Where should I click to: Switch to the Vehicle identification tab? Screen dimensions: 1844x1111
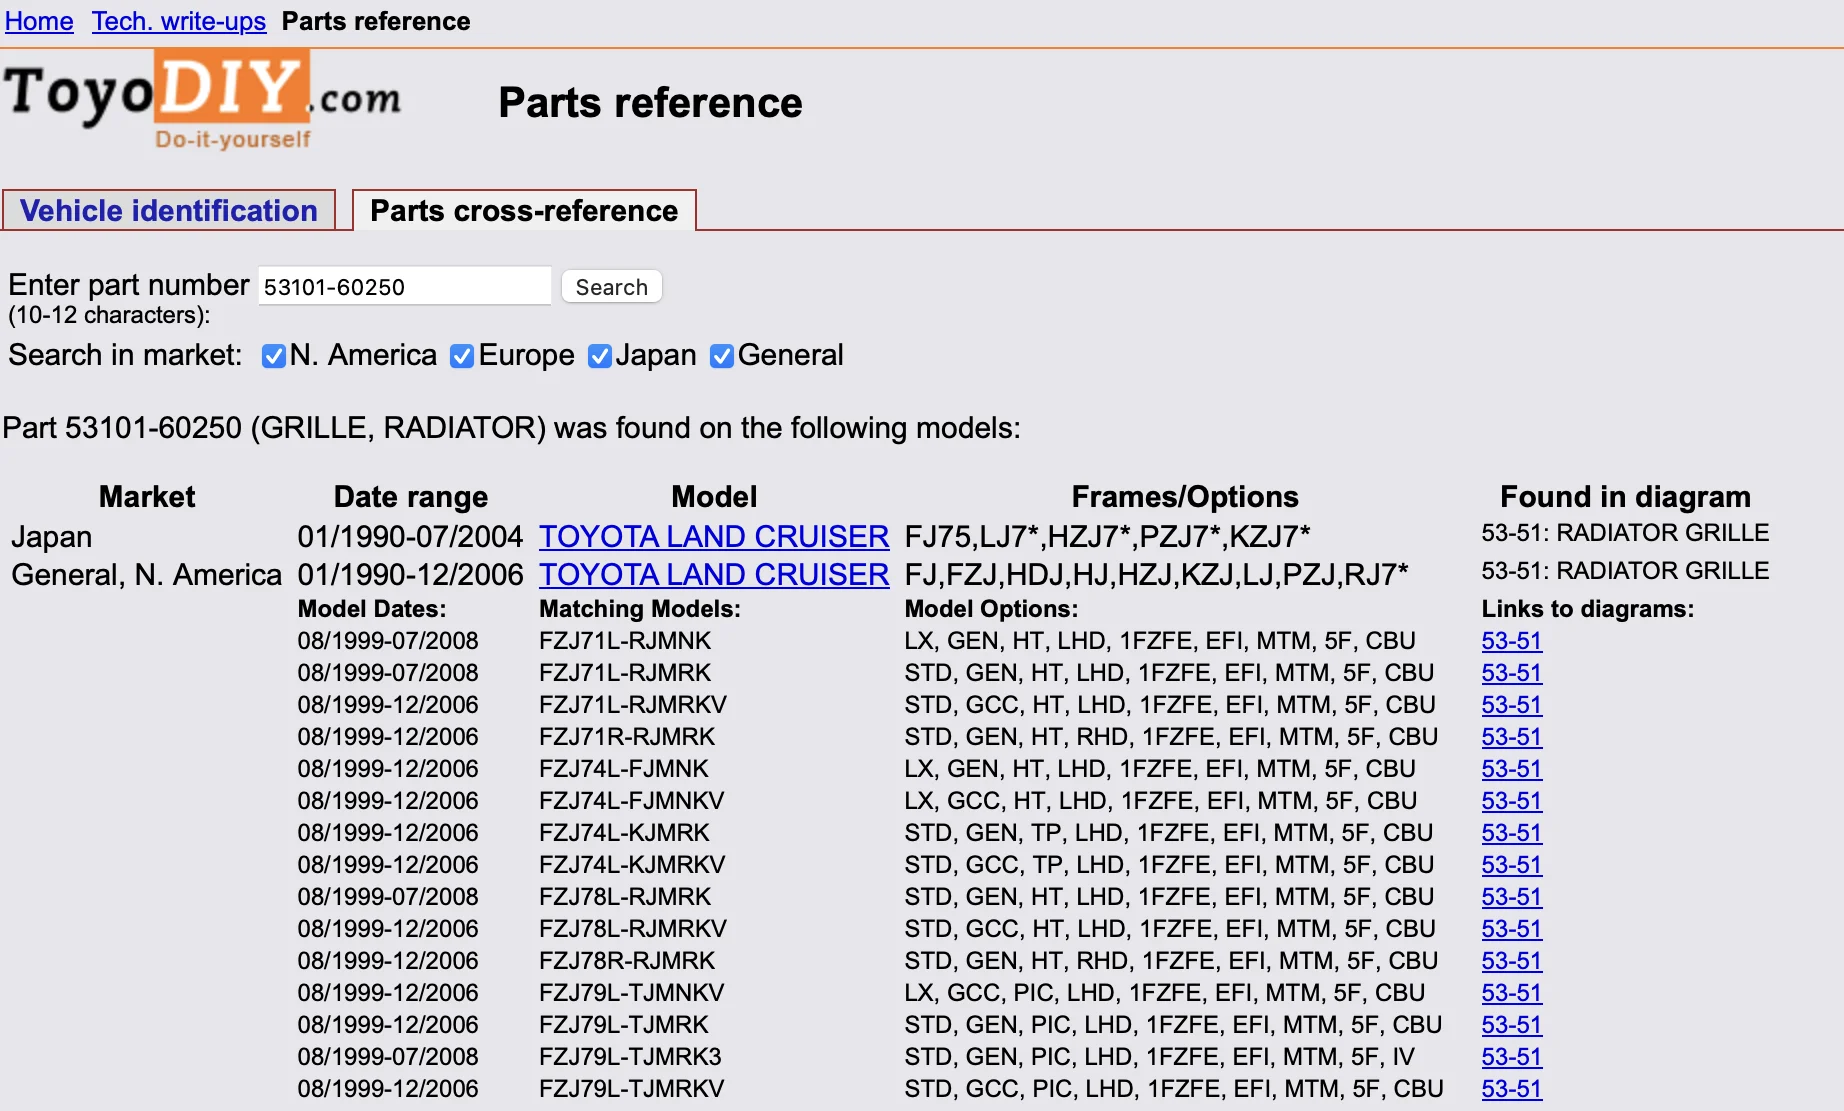169,210
